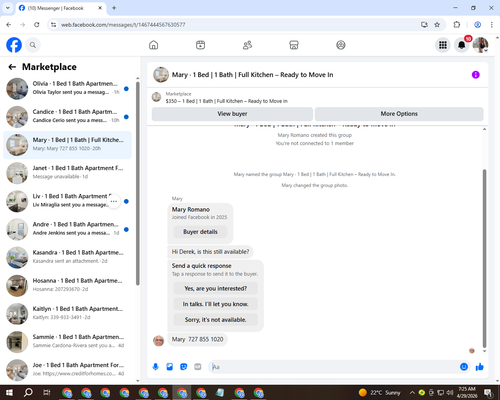Viewport: 500px width, 400px height.
Task: Go back in browser history
Action: click(x=9, y=25)
